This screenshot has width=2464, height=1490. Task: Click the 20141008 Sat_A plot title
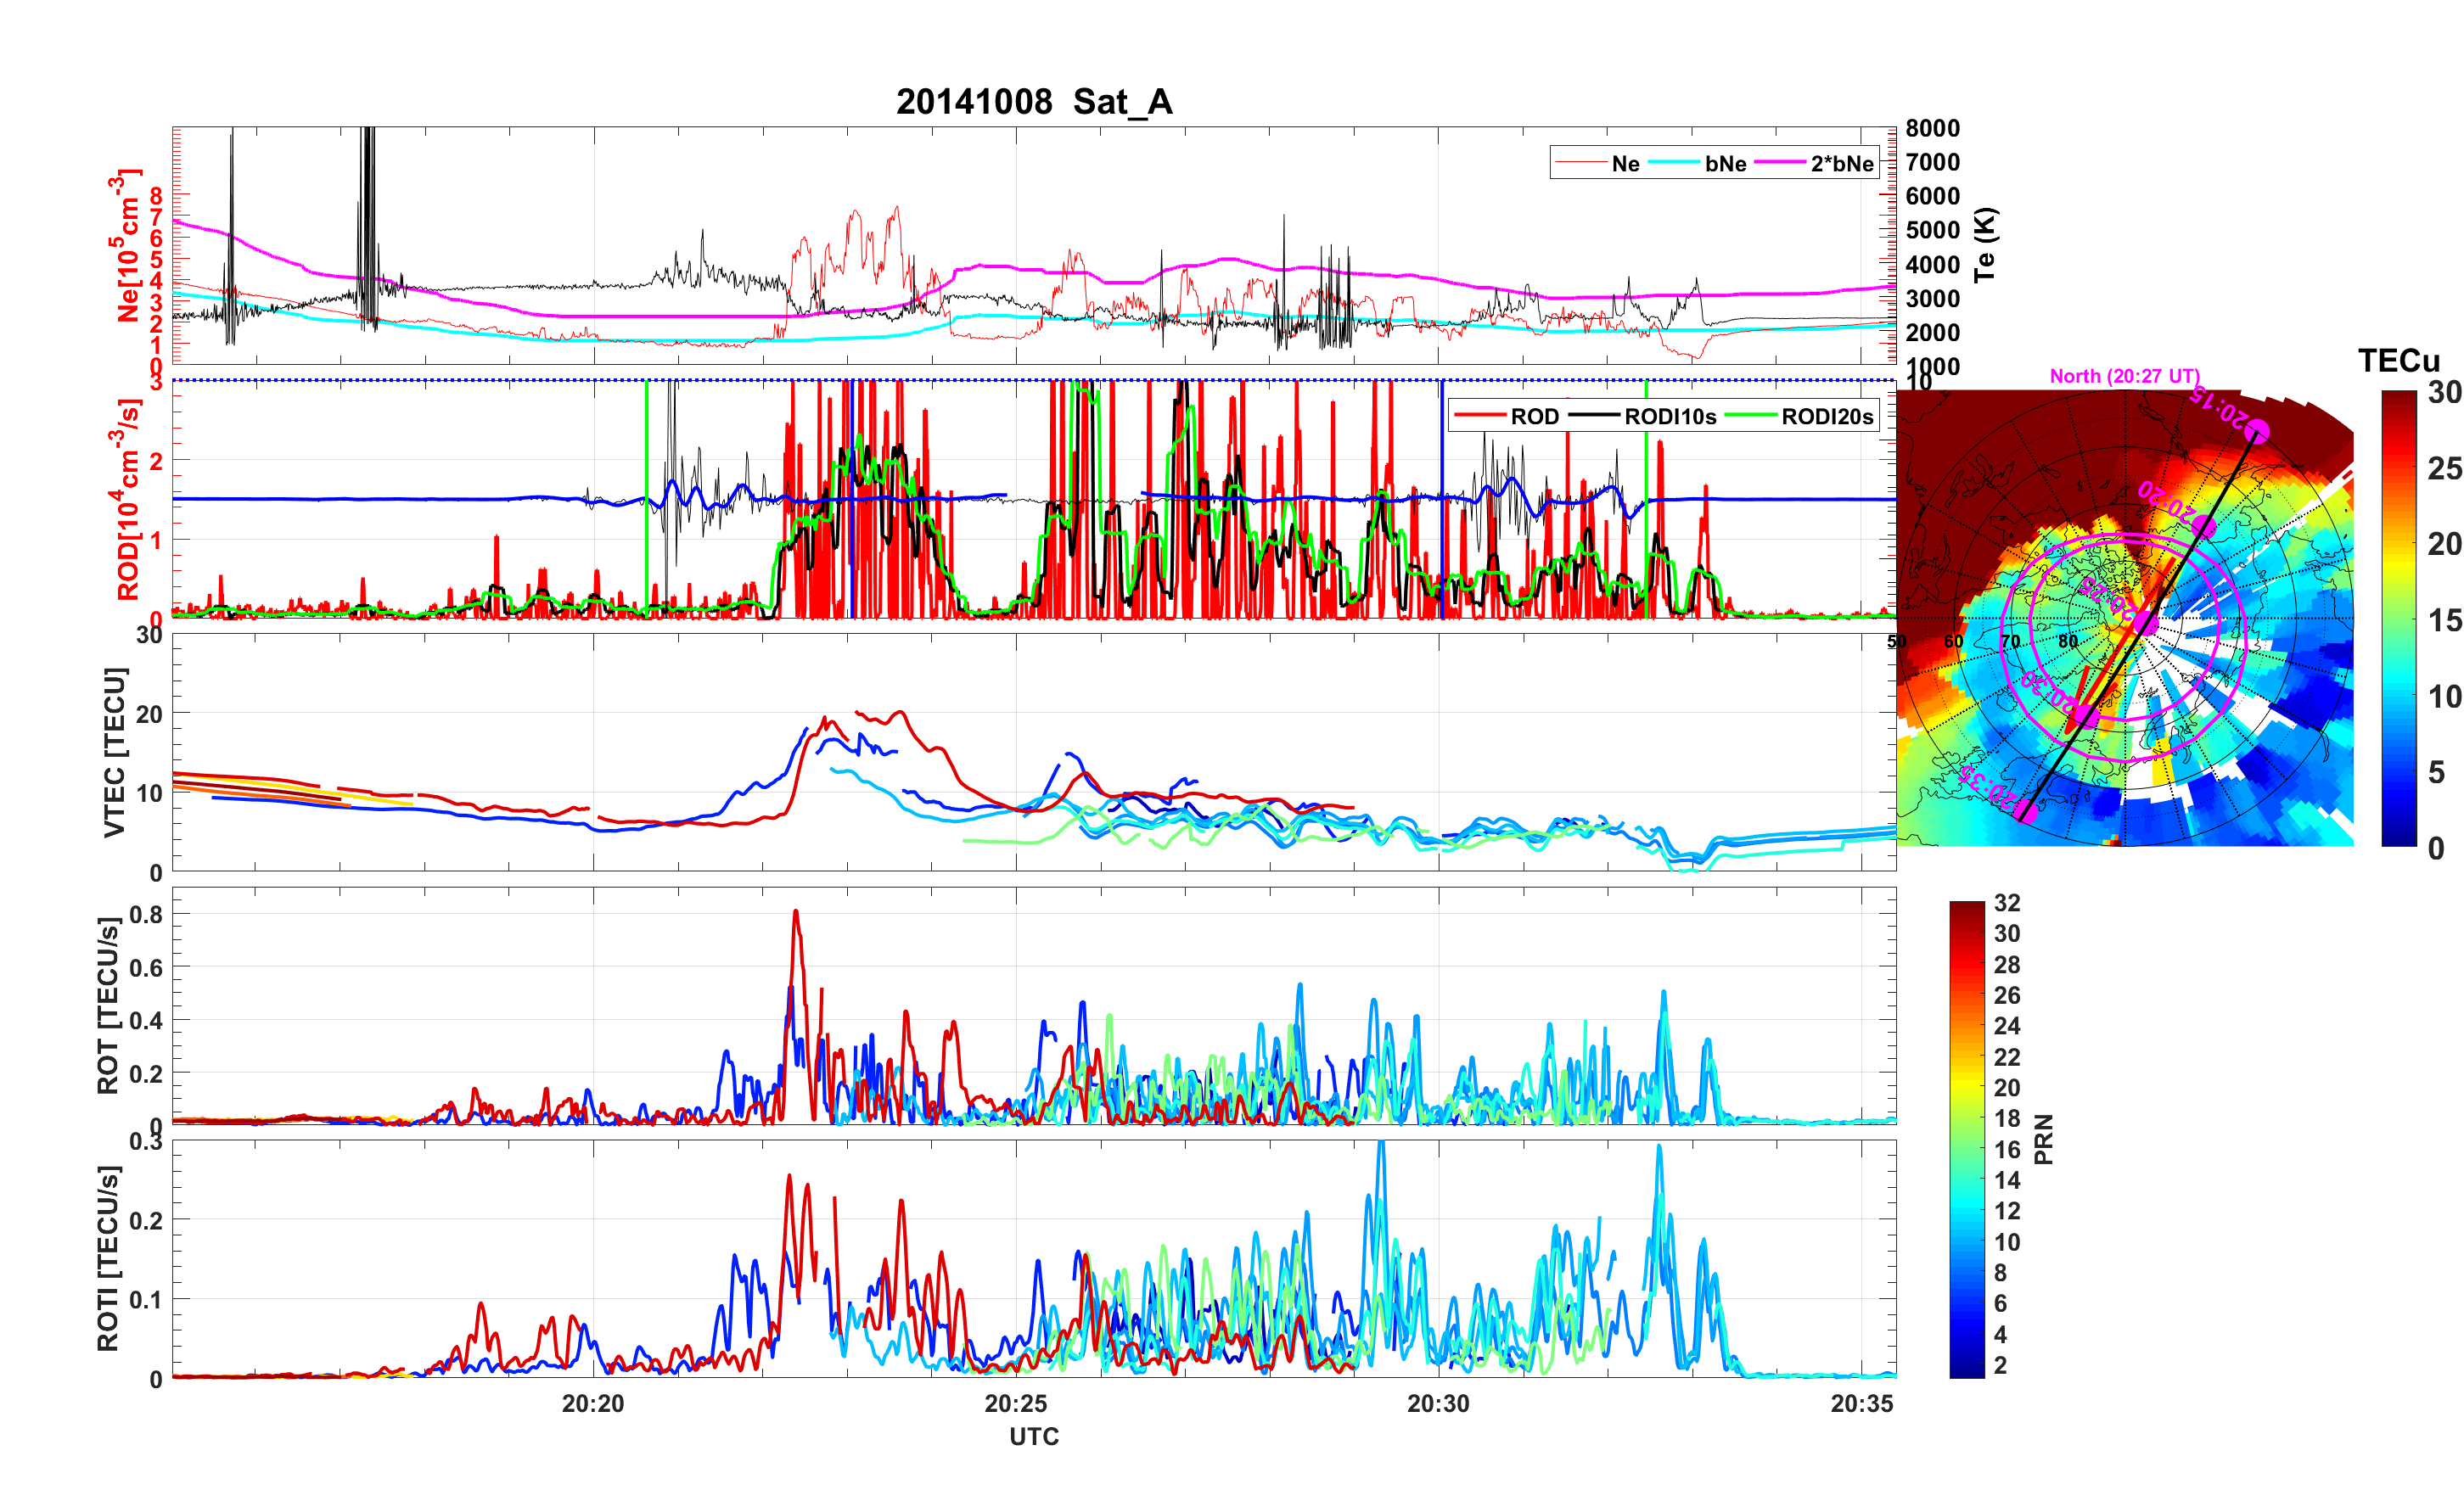[1033, 102]
